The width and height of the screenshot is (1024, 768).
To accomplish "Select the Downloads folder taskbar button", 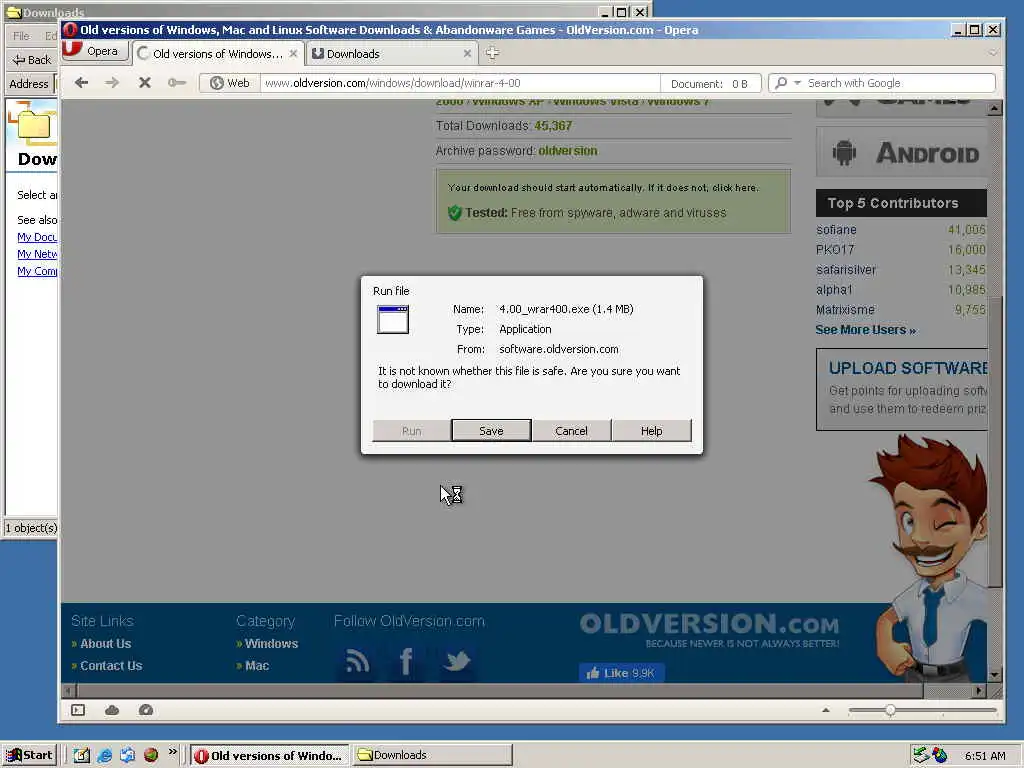I will point(432,756).
